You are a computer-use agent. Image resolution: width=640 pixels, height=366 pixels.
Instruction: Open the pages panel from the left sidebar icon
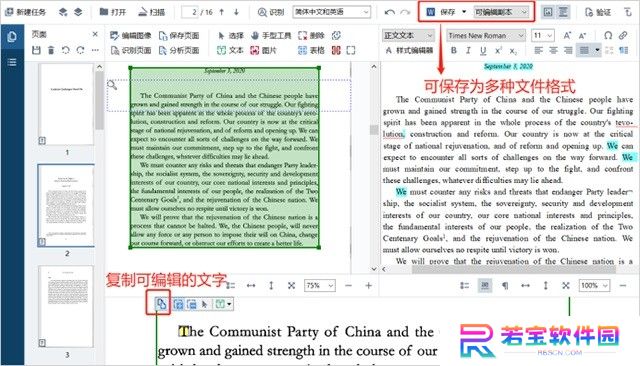pyautogui.click(x=12, y=37)
